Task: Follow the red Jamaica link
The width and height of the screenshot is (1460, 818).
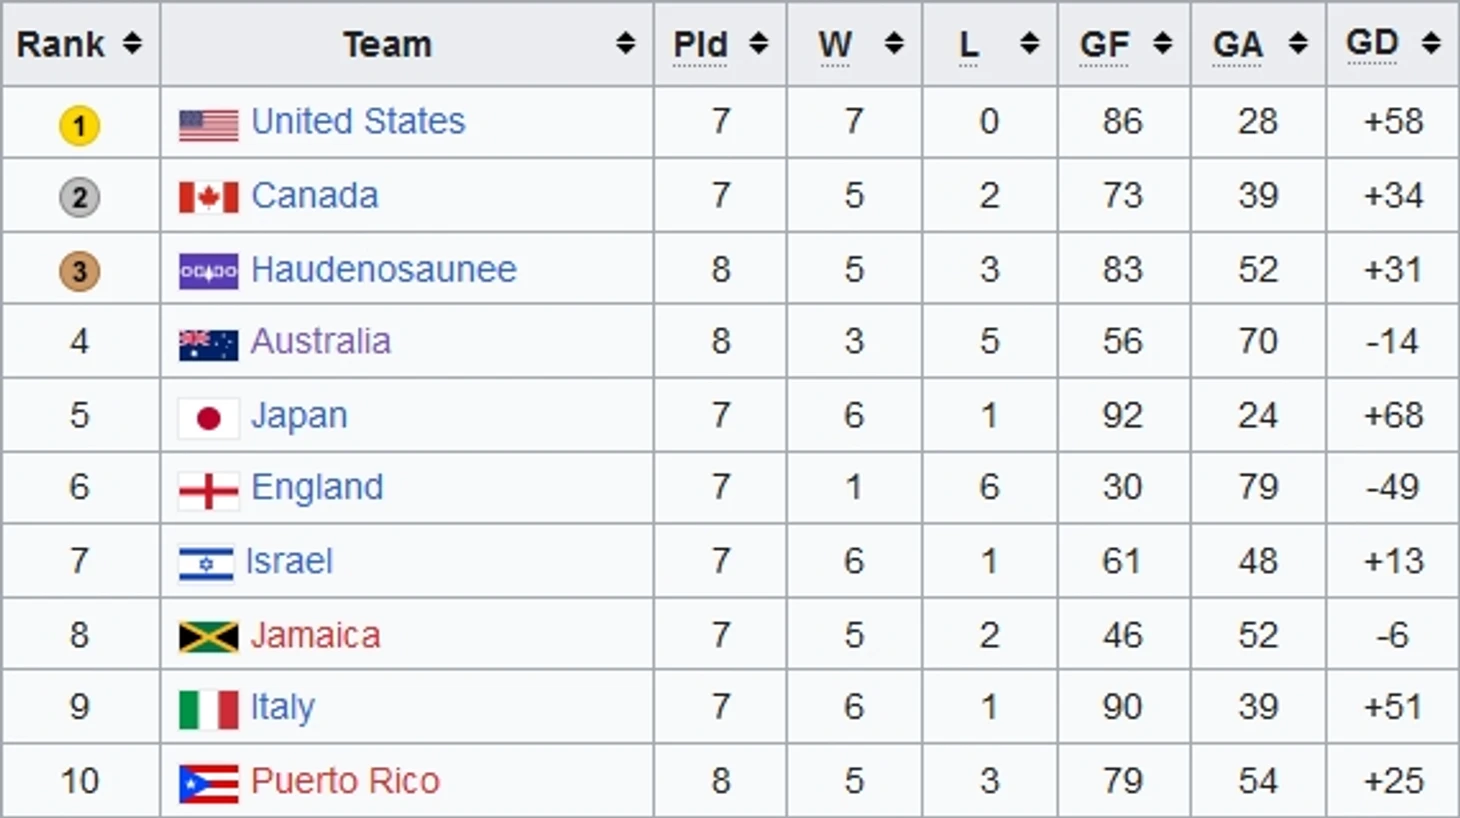Action: (315, 635)
